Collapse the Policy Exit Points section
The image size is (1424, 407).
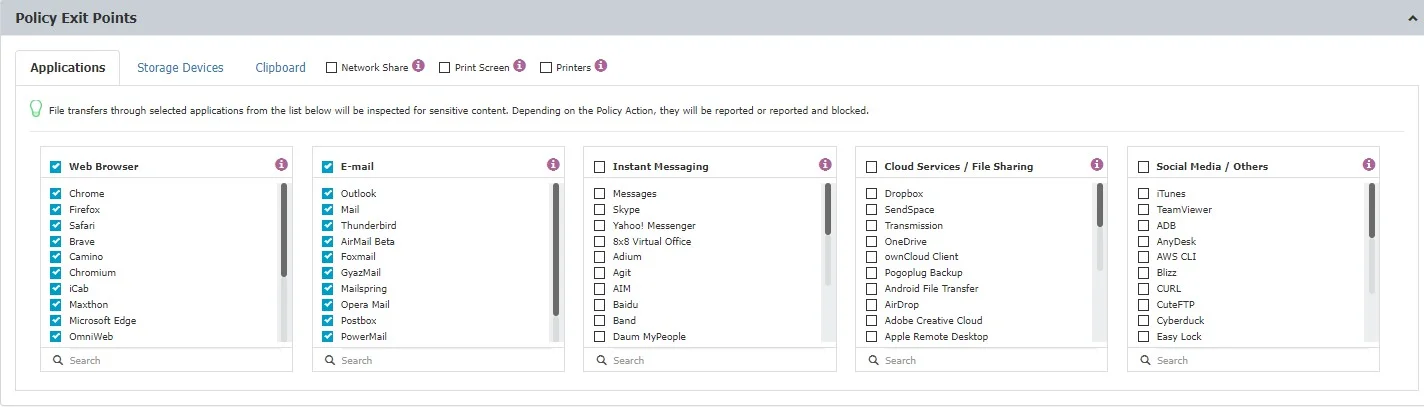[x=1409, y=18]
